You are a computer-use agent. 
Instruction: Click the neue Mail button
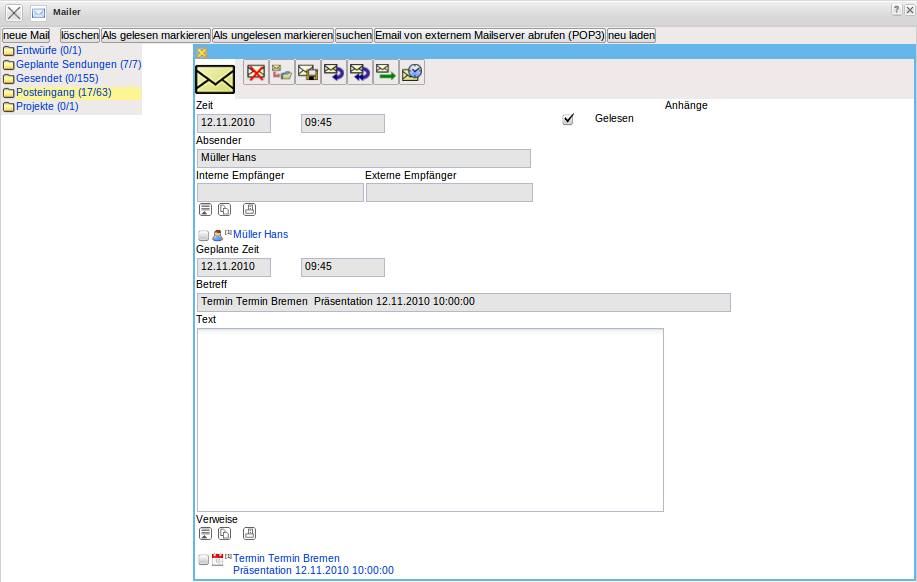pyautogui.click(x=26, y=35)
